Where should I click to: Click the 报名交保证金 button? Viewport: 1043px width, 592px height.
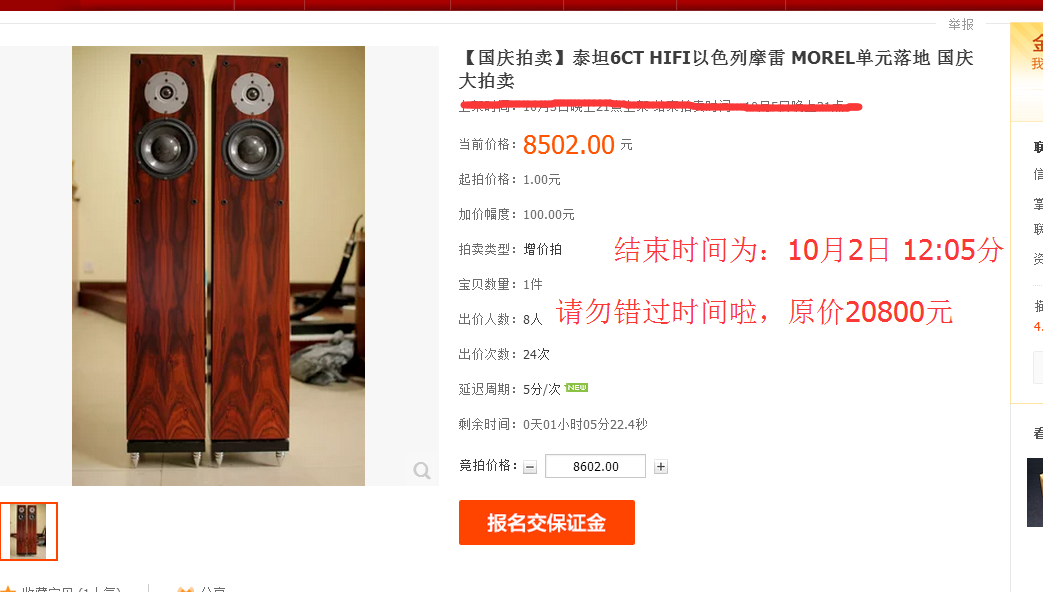tap(547, 523)
